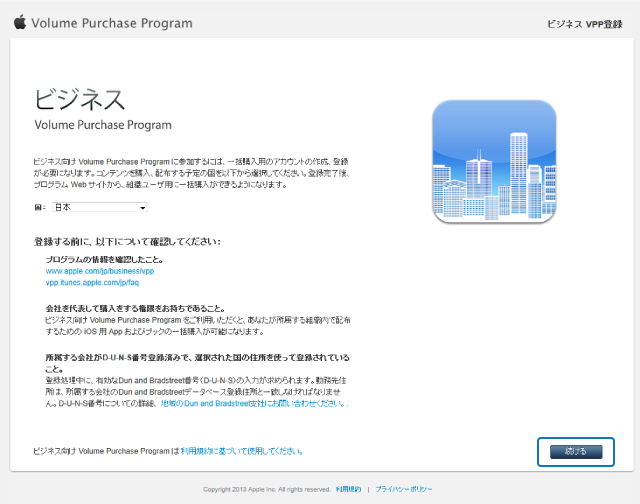The image size is (640, 504).
Task: Open プライバシーポリシー in the footer
Action: point(404,489)
